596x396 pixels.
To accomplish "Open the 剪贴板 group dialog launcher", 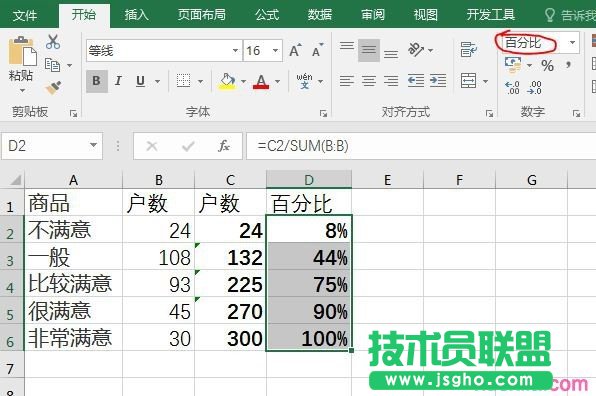I will tap(73, 113).
